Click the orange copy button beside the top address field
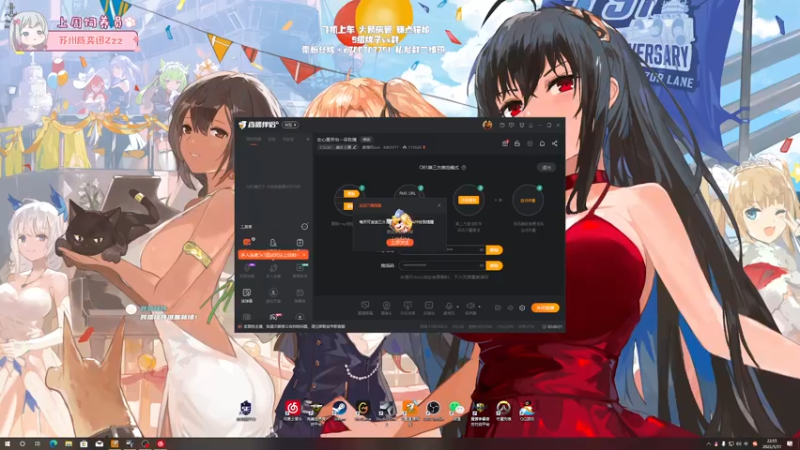This screenshot has width=800, height=450. click(x=494, y=250)
